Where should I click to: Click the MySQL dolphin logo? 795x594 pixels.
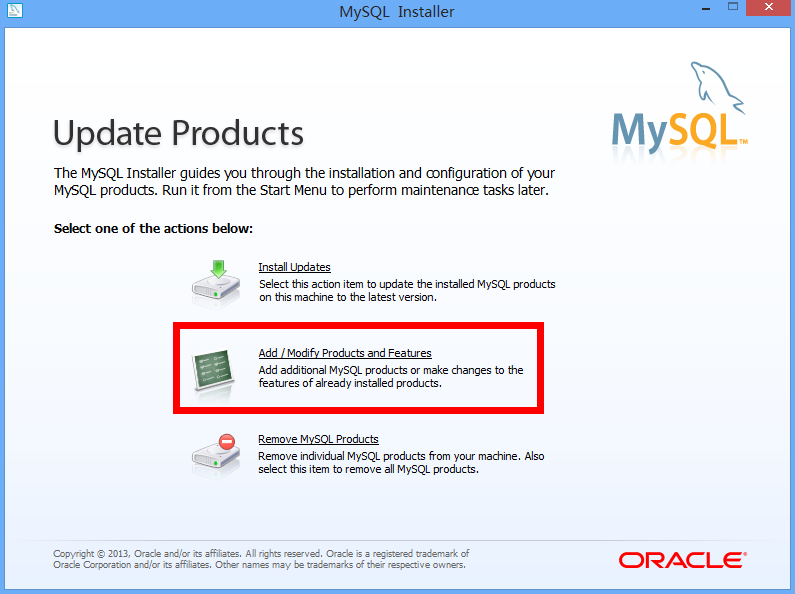pyautogui.click(x=679, y=110)
